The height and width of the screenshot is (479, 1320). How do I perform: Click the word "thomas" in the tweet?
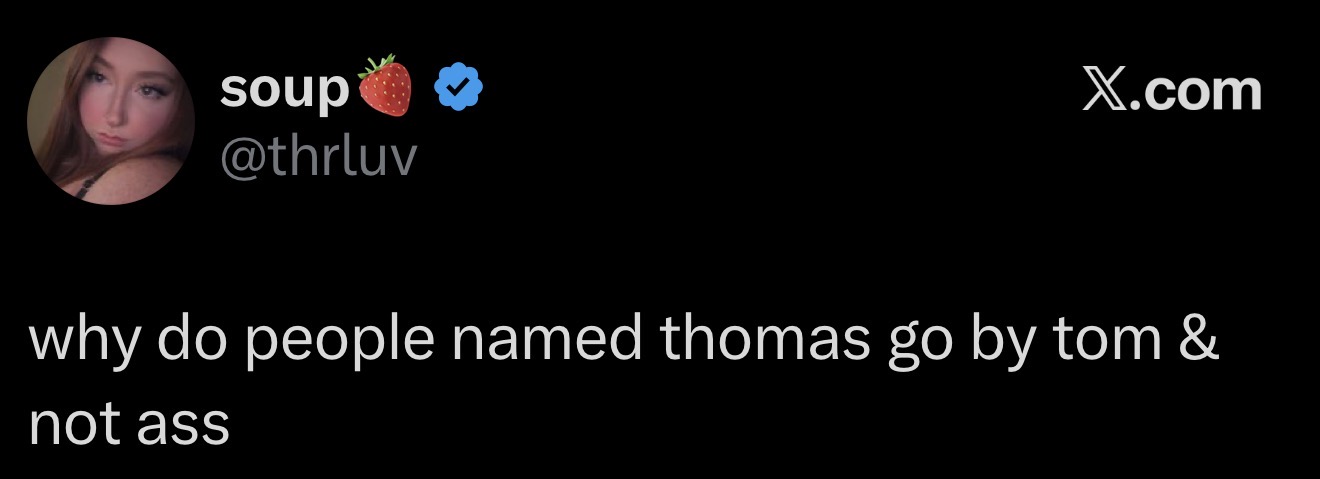tap(764, 340)
